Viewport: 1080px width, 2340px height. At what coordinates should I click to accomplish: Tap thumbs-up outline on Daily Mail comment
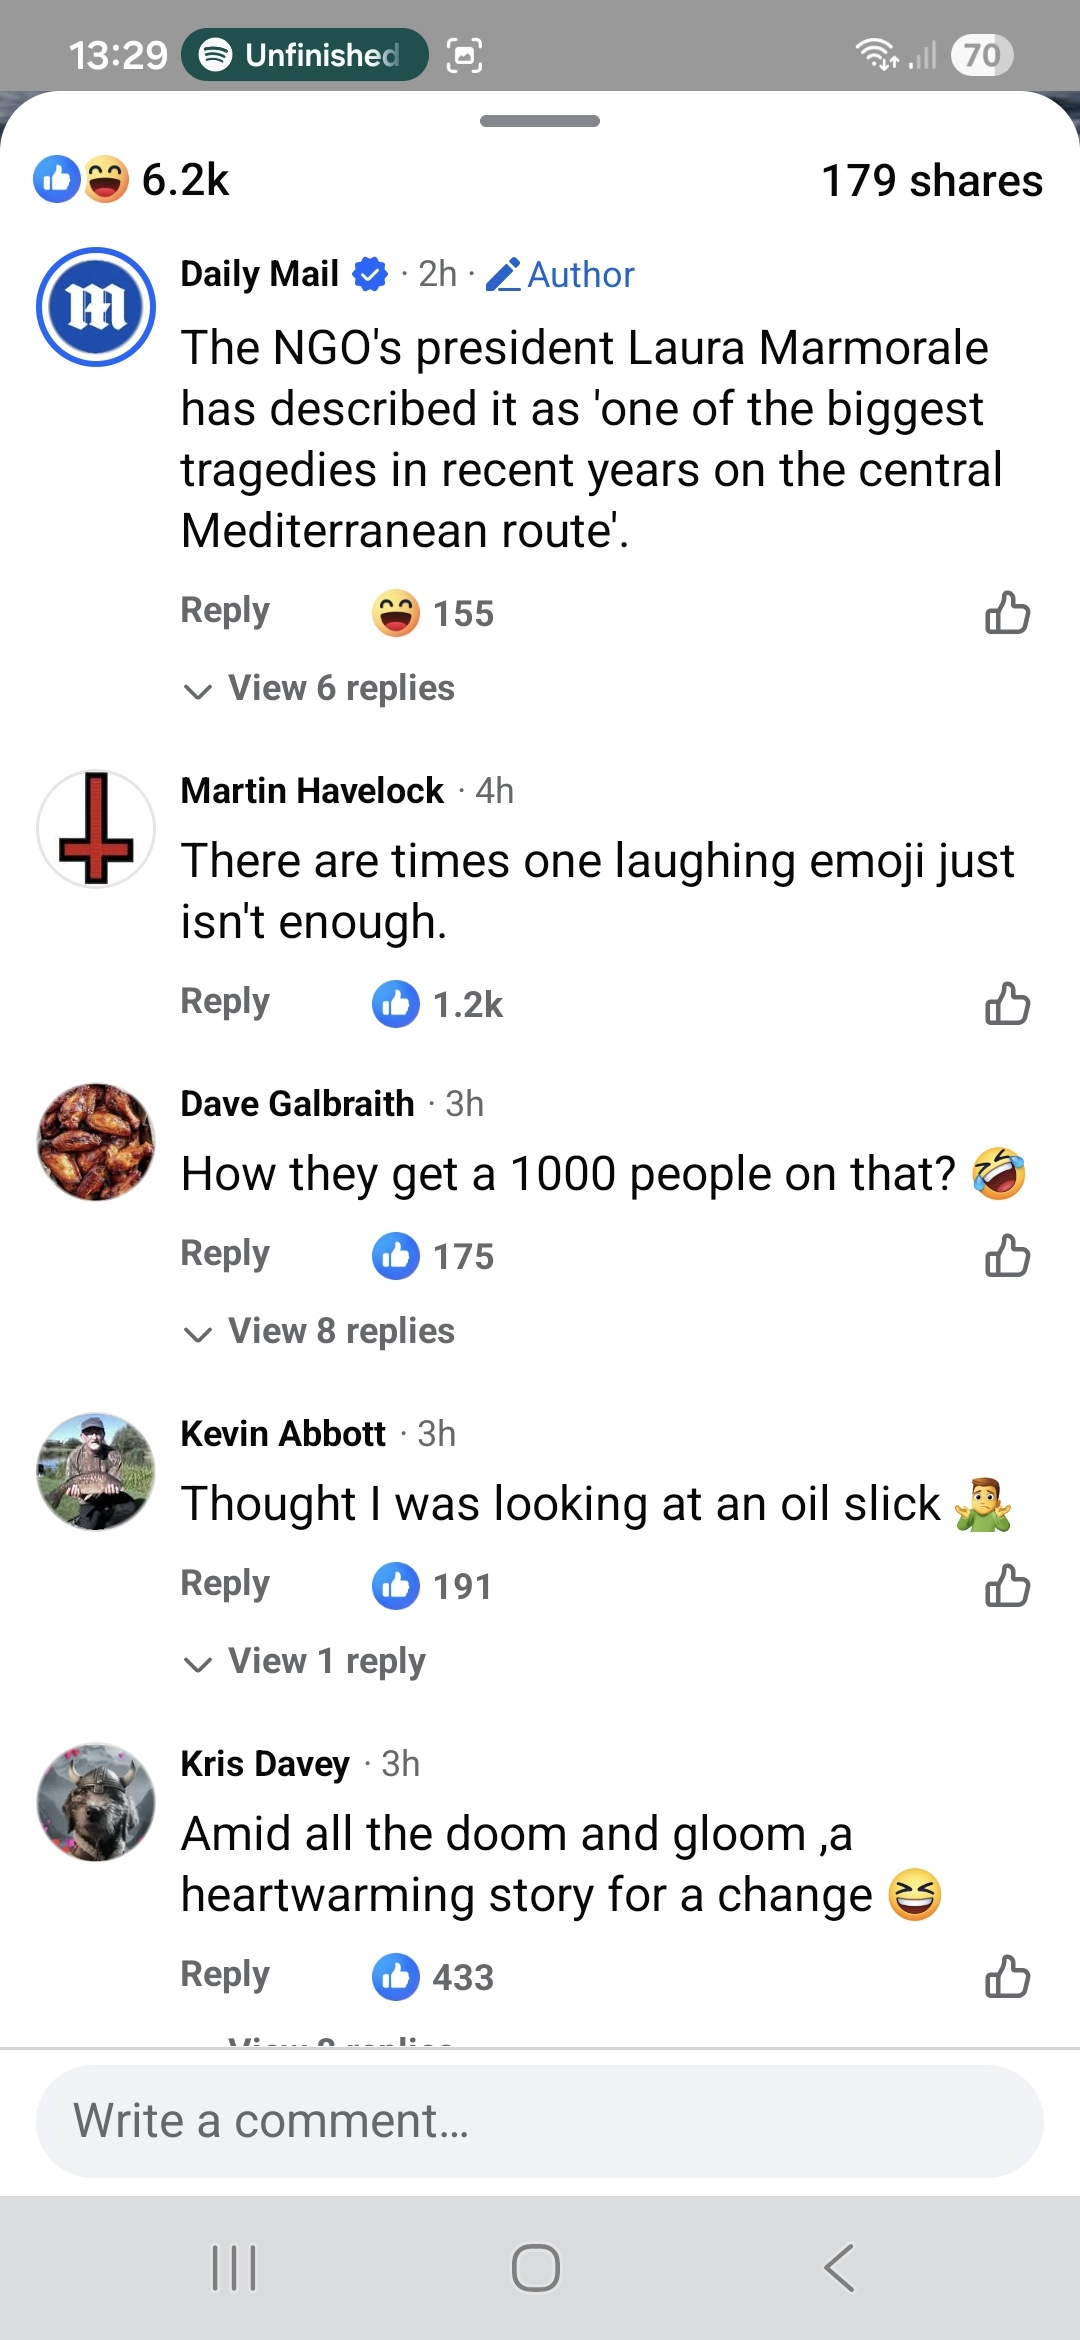(1007, 613)
